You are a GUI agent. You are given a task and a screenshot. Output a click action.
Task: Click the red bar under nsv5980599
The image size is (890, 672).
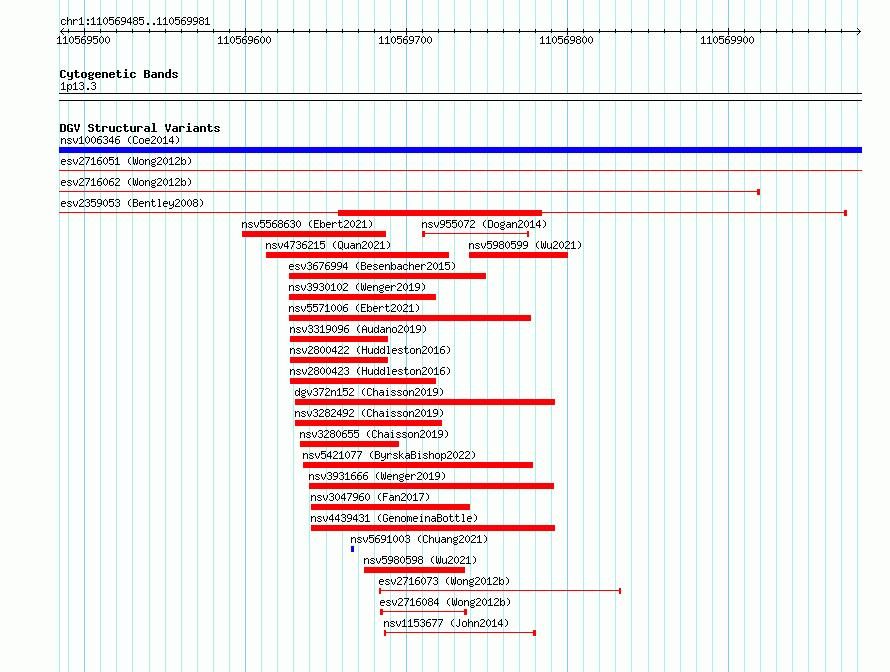518,255
